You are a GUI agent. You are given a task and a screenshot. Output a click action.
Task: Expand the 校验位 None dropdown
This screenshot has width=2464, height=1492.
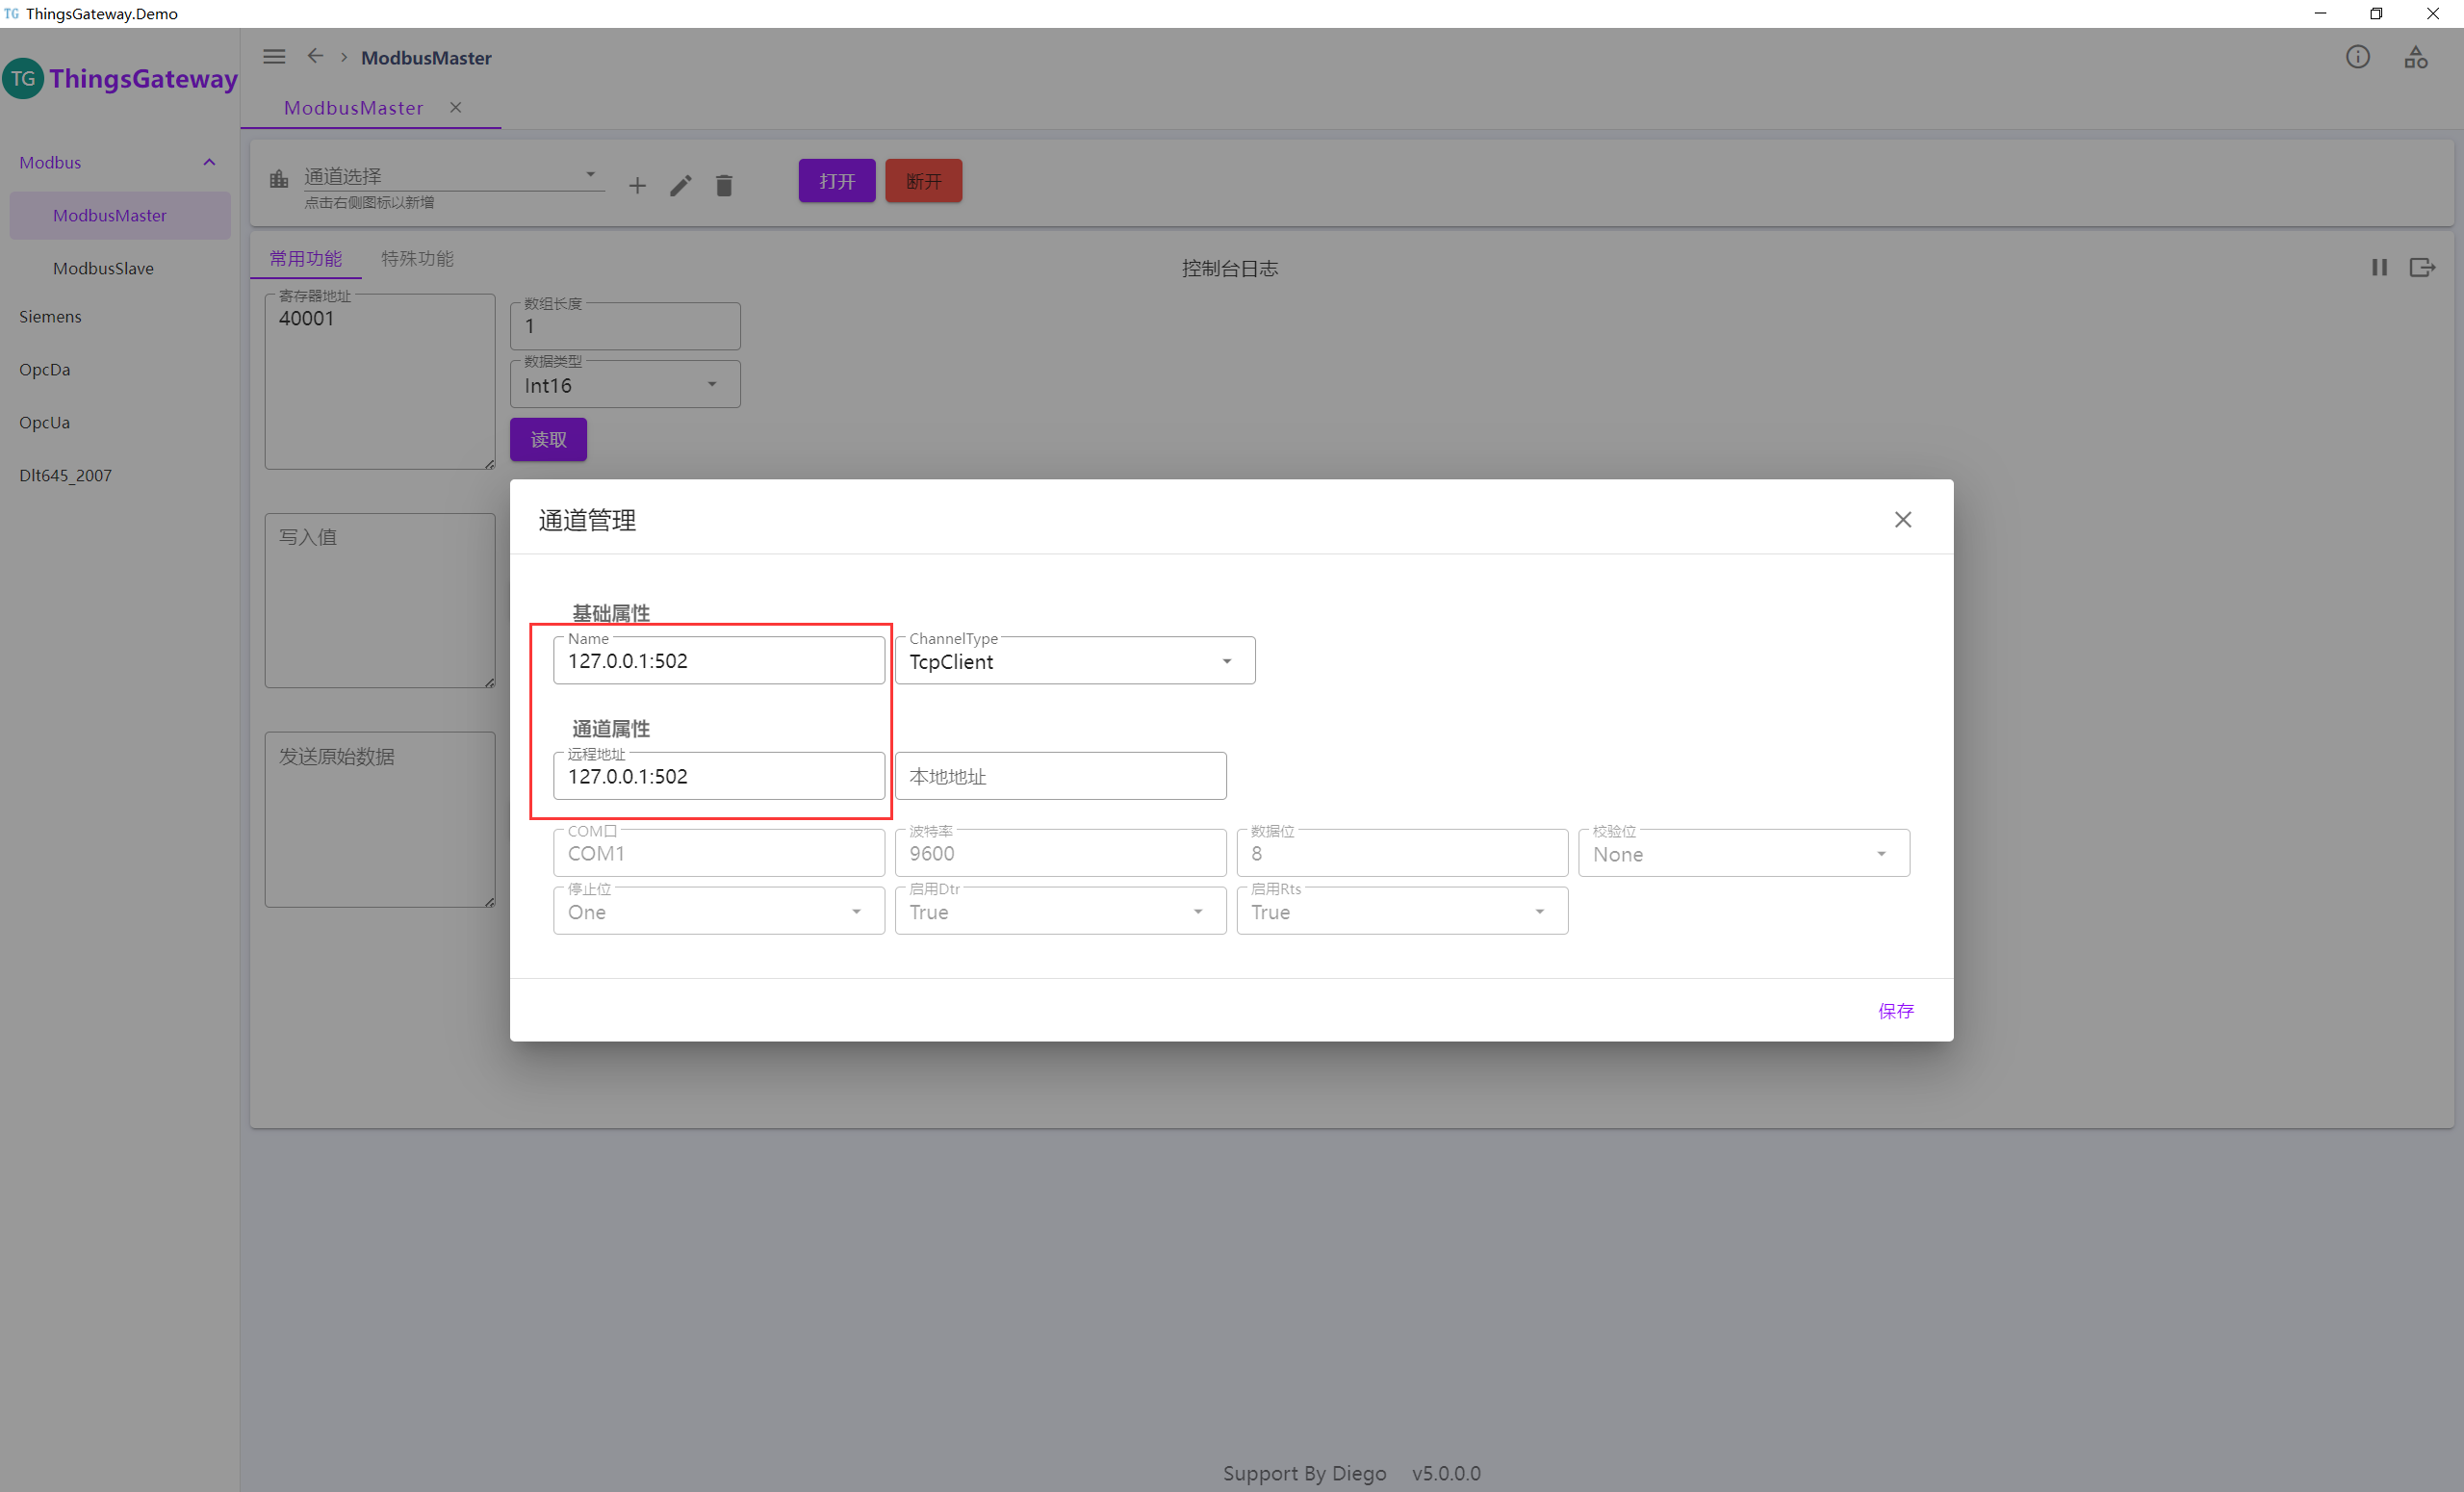(1743, 854)
